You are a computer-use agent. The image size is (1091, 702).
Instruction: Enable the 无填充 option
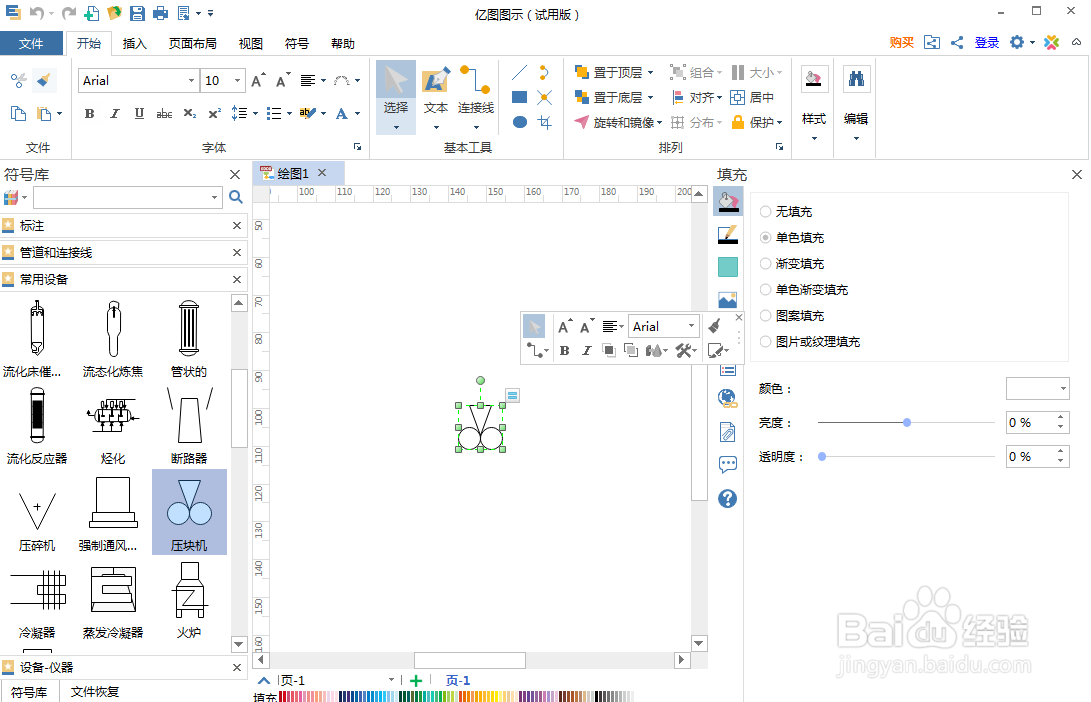tap(767, 211)
